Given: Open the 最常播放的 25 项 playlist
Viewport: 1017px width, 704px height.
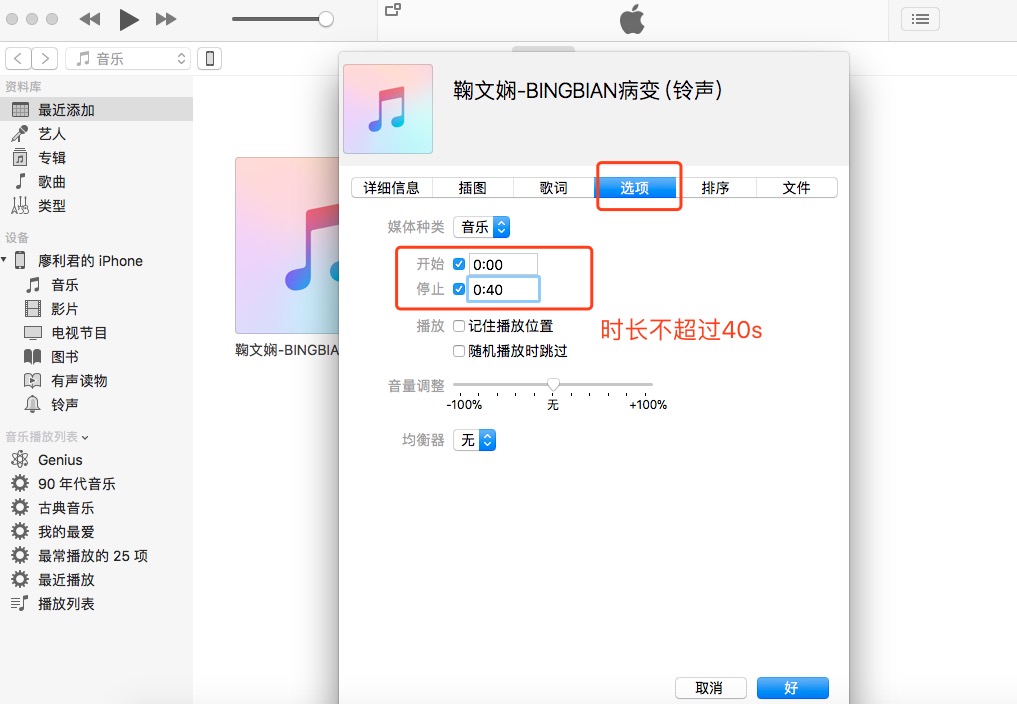Looking at the screenshot, I should pyautogui.click(x=93, y=555).
